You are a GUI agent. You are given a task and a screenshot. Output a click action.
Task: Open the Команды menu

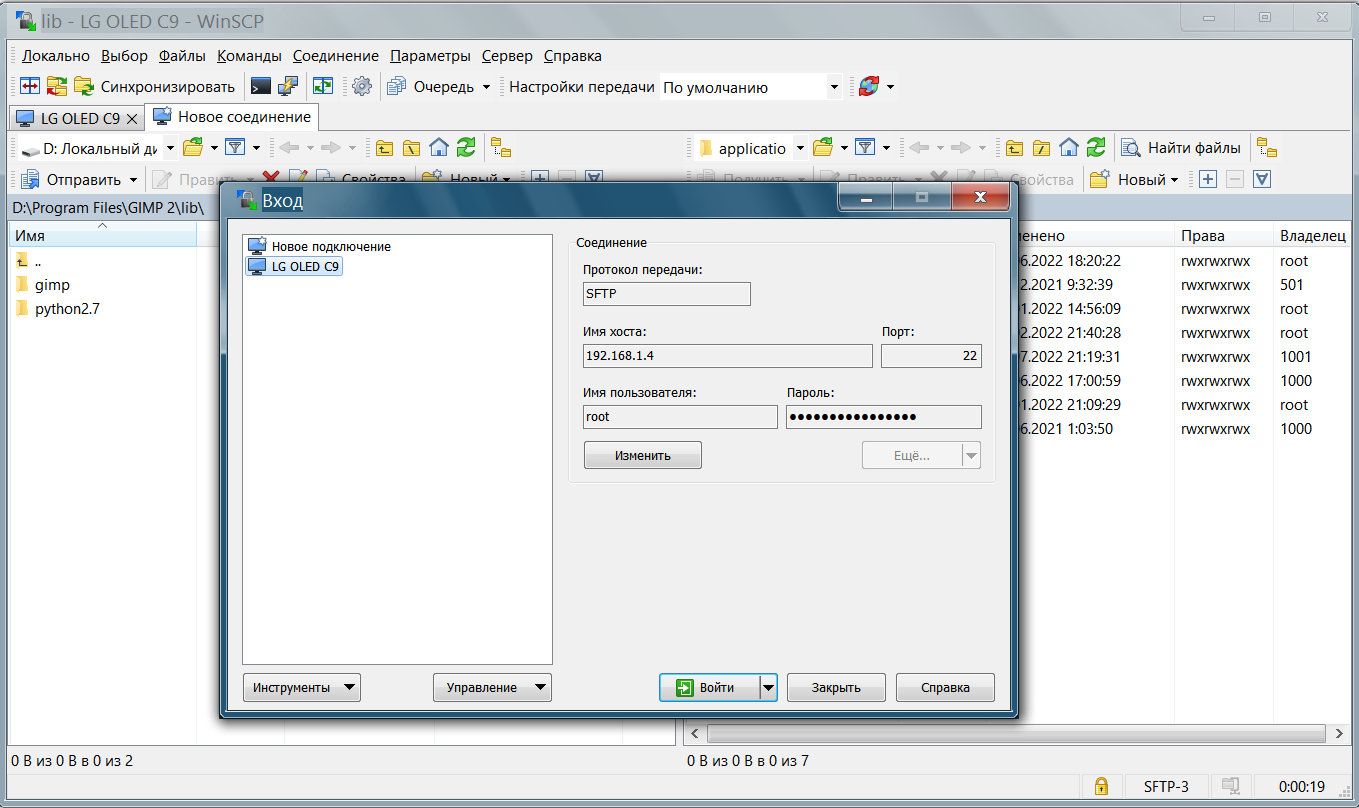(x=249, y=56)
